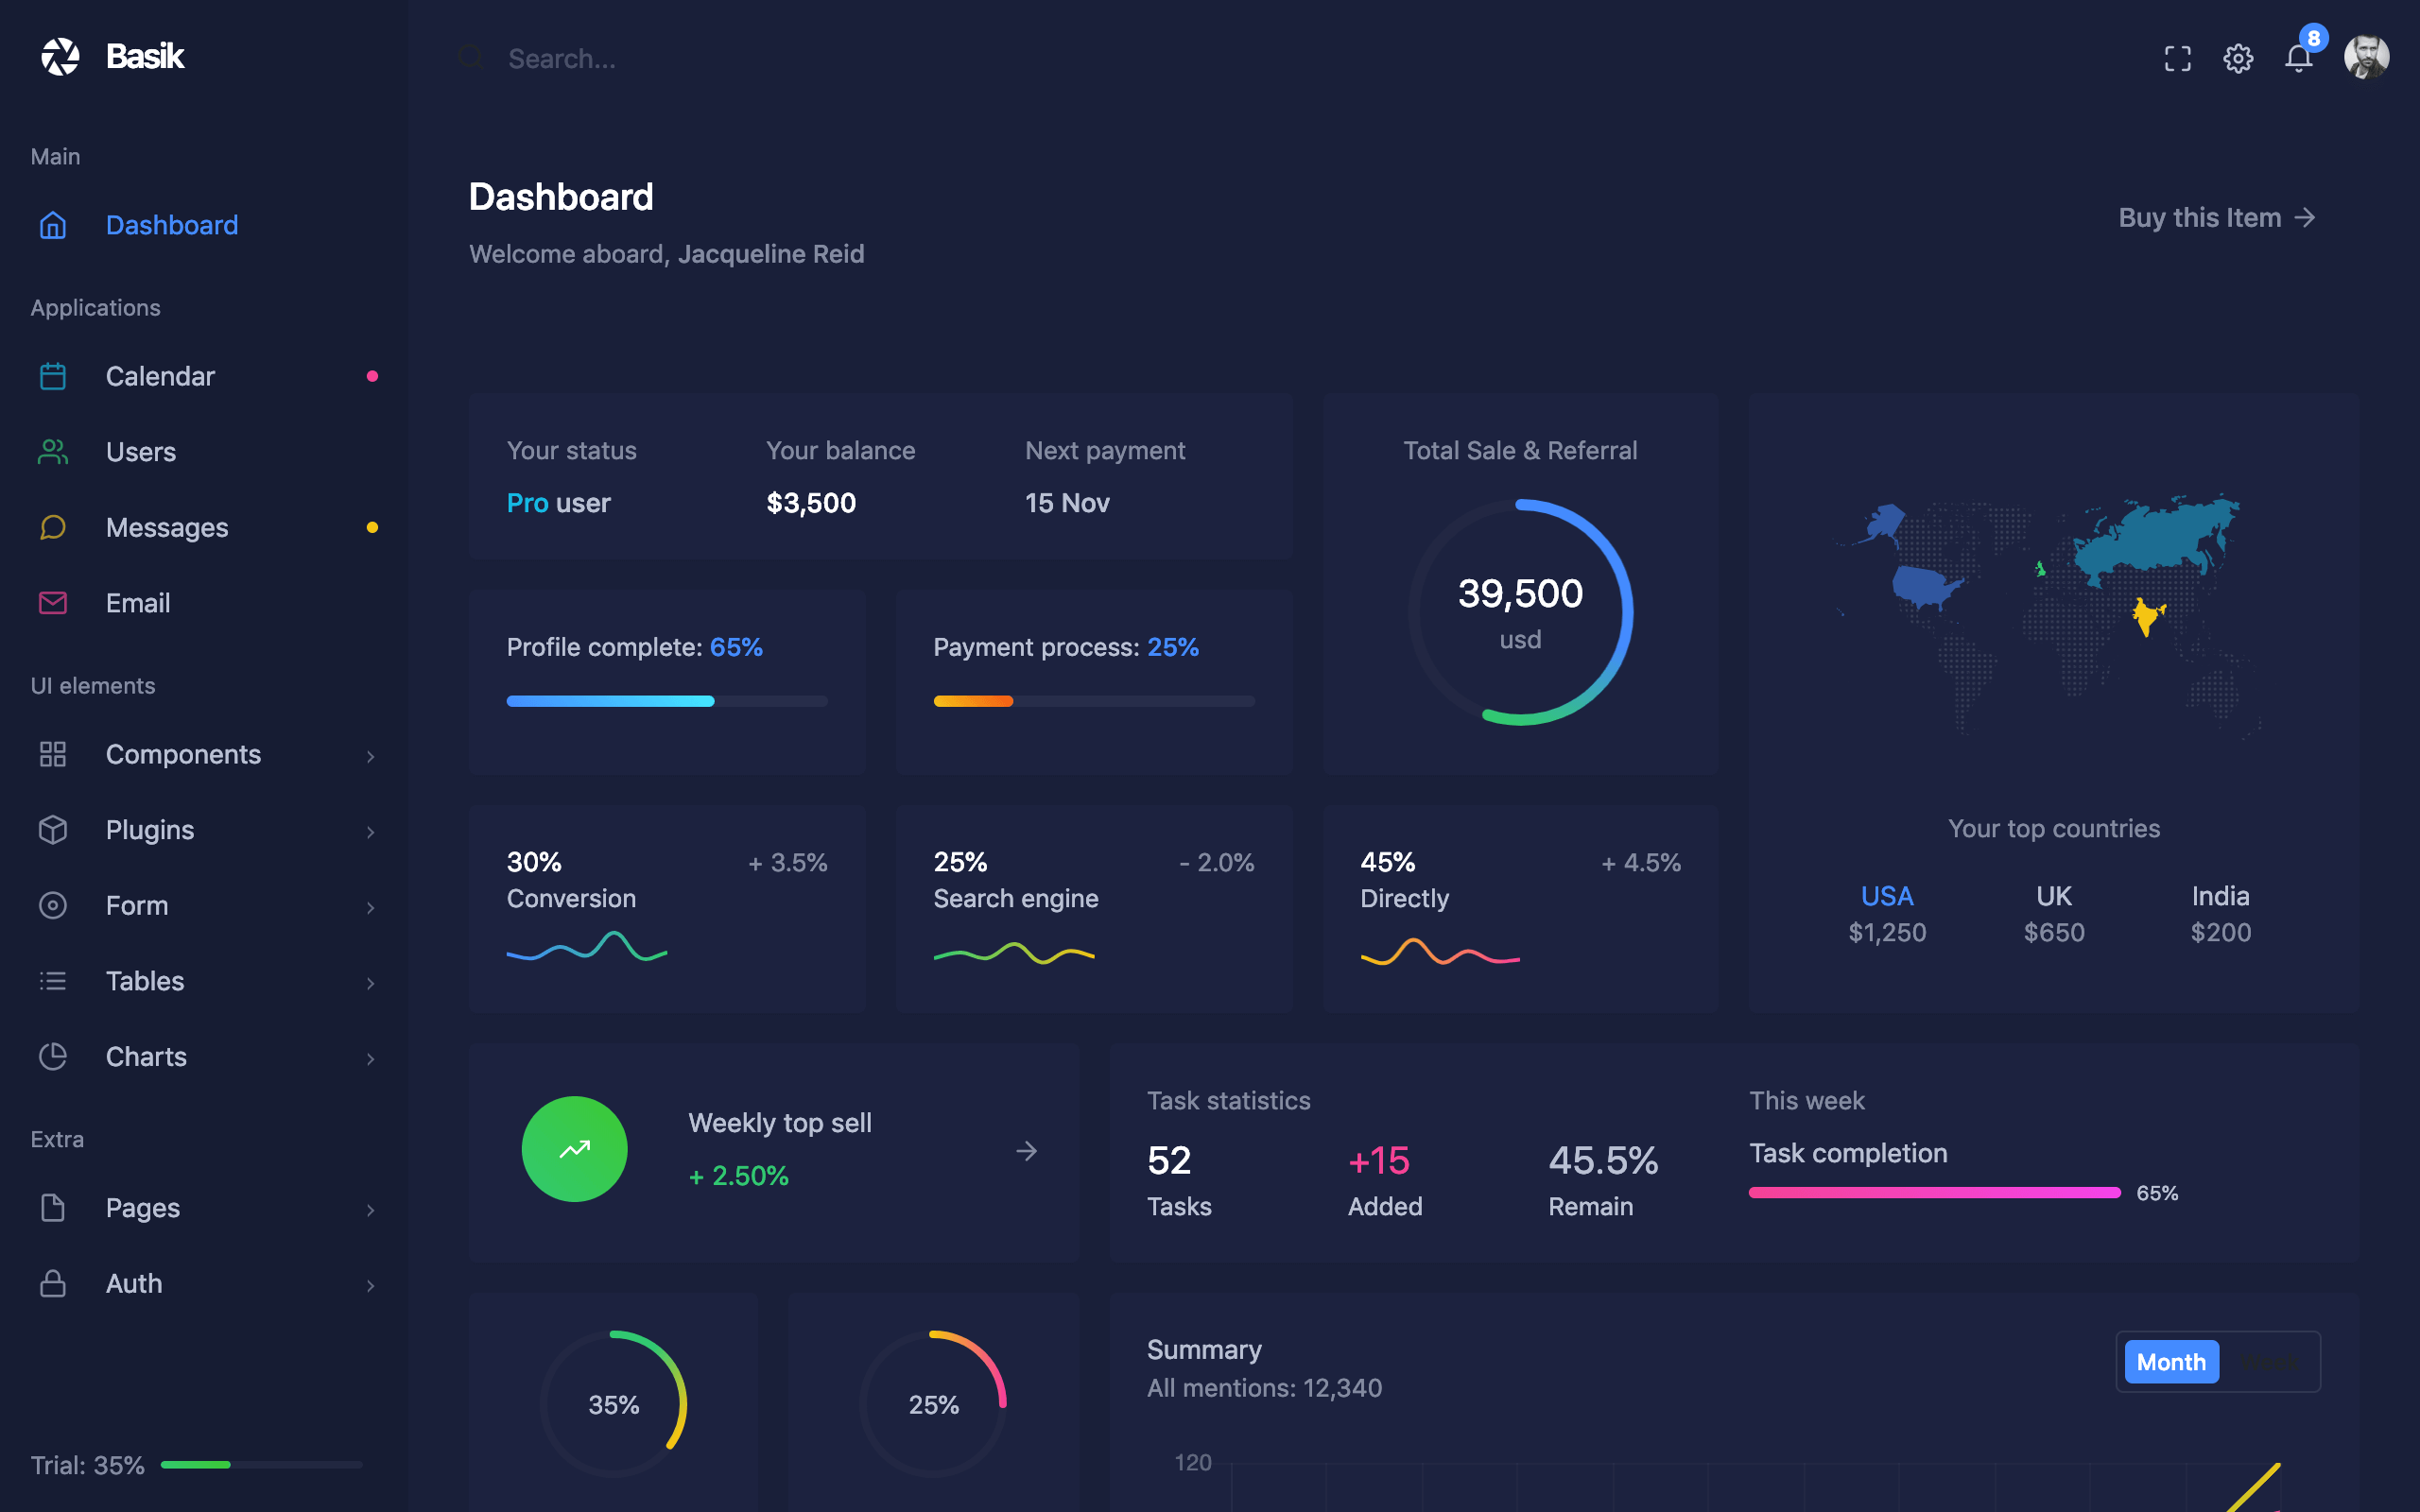Viewport: 2420px width, 1512px height.
Task: Expand the Pages submenu chevron
Action: tap(370, 1210)
